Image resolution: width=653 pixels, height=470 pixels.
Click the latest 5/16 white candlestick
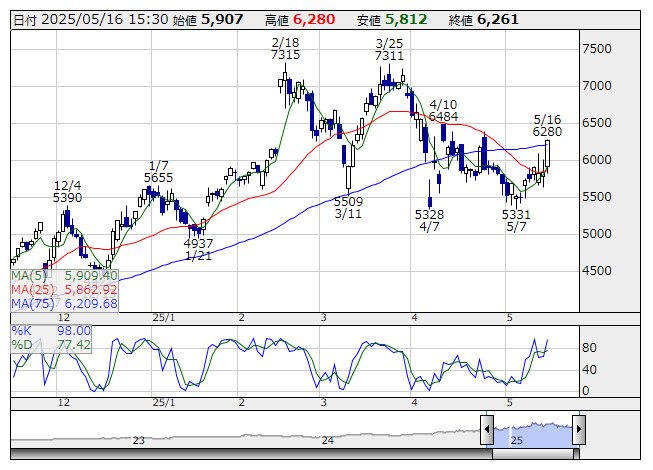tap(548, 154)
